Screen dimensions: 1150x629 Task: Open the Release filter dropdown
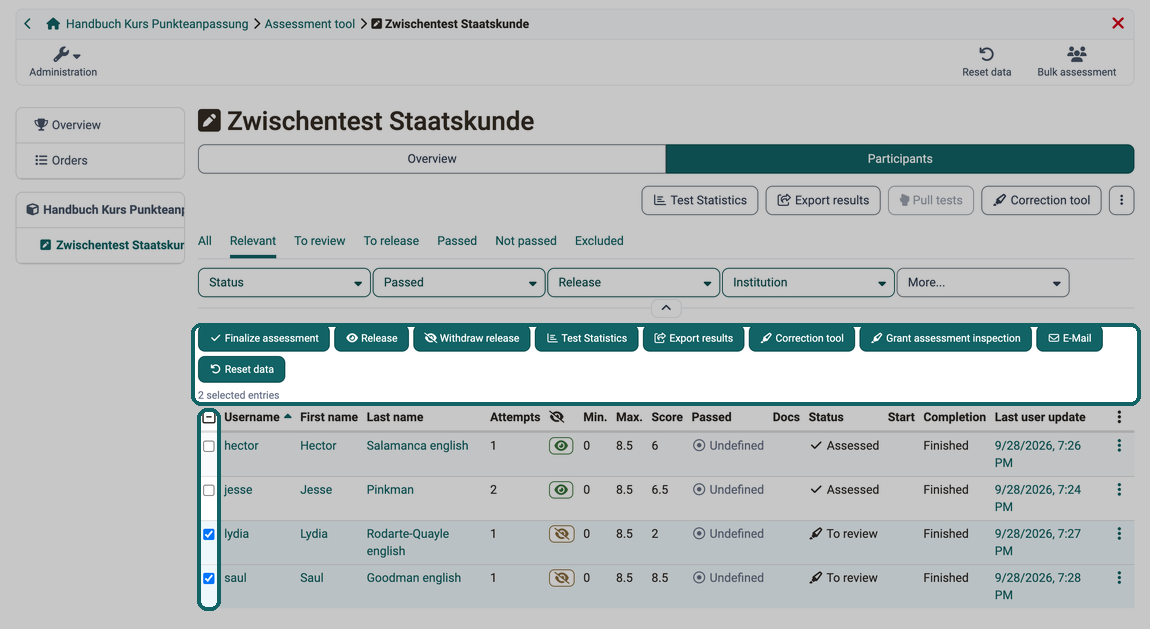coord(634,282)
